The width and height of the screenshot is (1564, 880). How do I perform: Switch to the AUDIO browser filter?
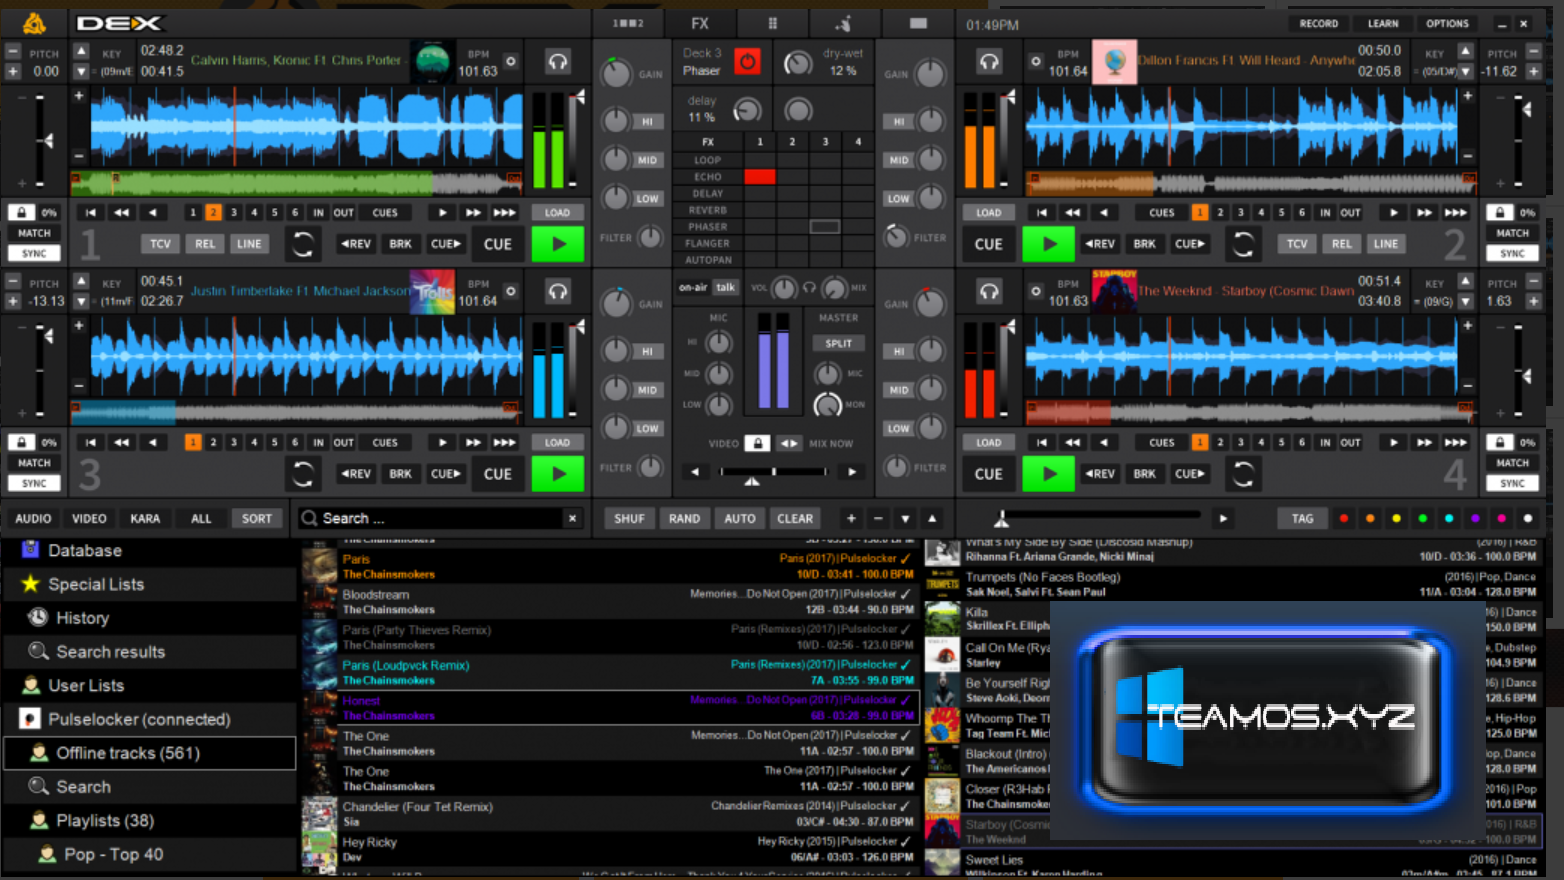click(x=33, y=519)
